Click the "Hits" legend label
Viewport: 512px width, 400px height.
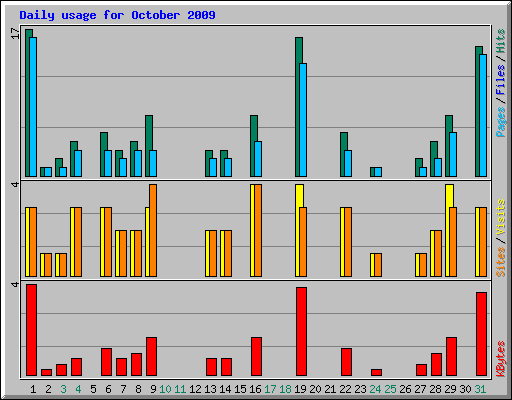501,41
